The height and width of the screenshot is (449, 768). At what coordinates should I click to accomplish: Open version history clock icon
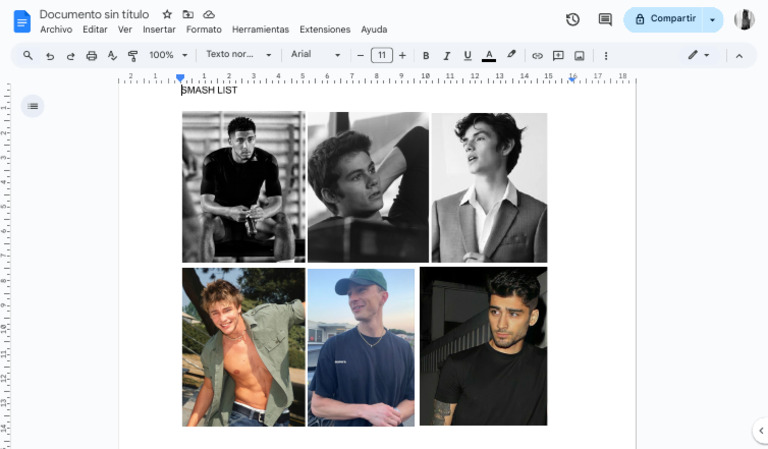(573, 20)
